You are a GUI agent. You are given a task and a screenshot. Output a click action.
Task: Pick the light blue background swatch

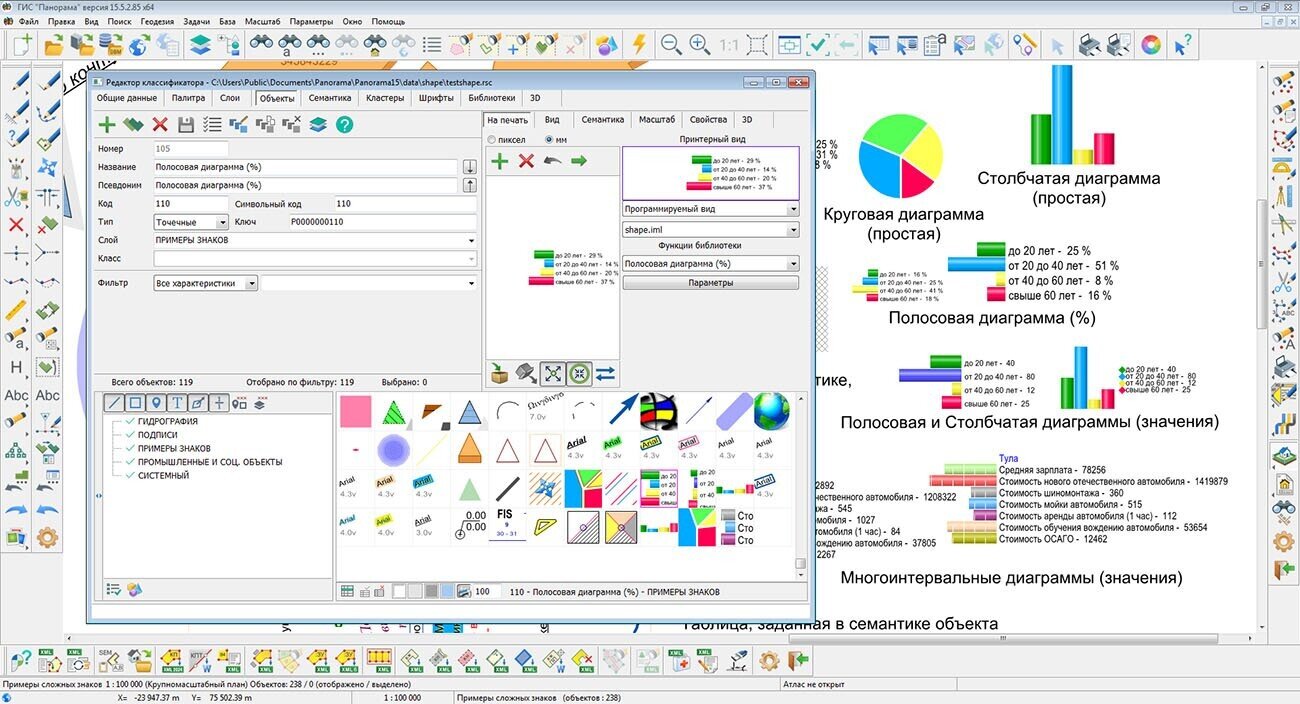tap(447, 592)
